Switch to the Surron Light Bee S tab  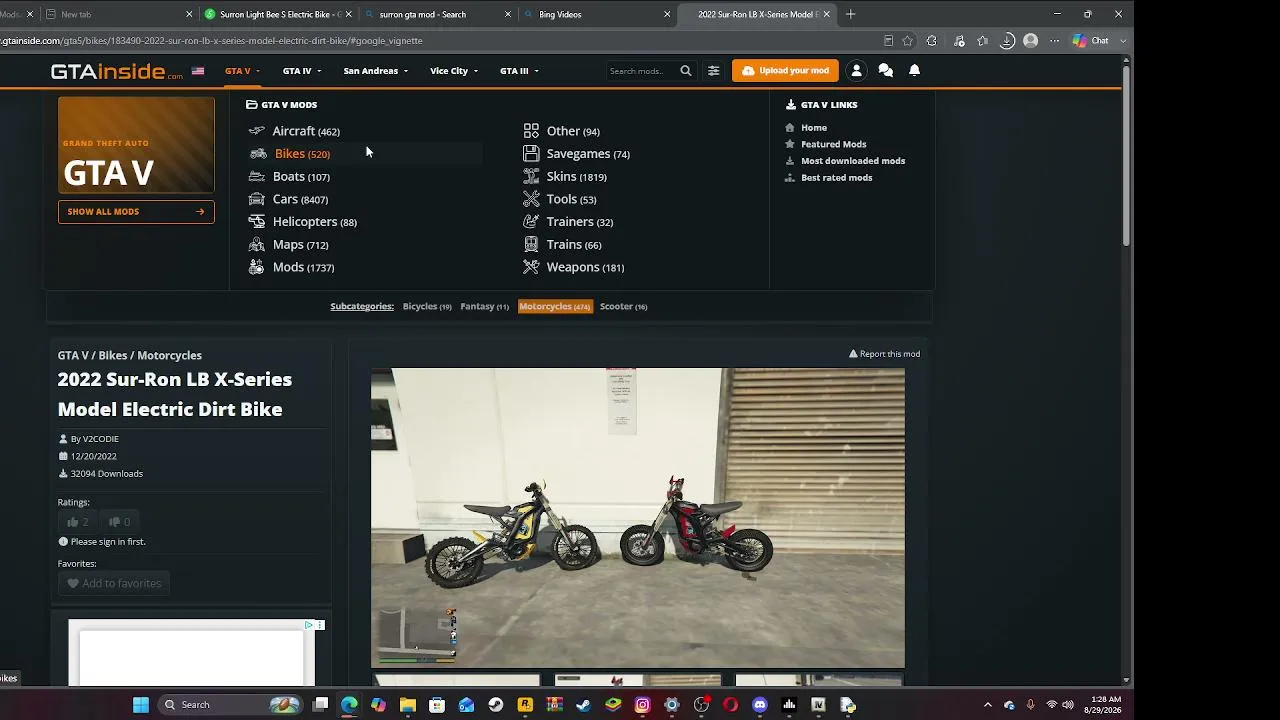[277, 14]
